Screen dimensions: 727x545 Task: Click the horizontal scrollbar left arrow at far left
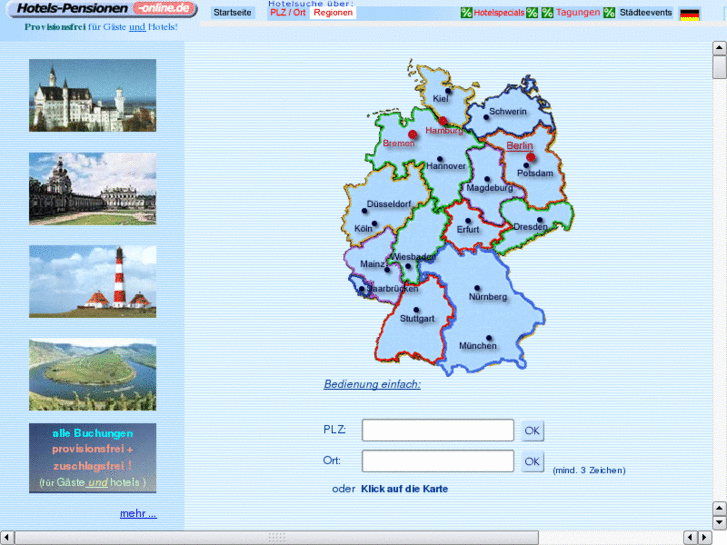tap(7, 537)
